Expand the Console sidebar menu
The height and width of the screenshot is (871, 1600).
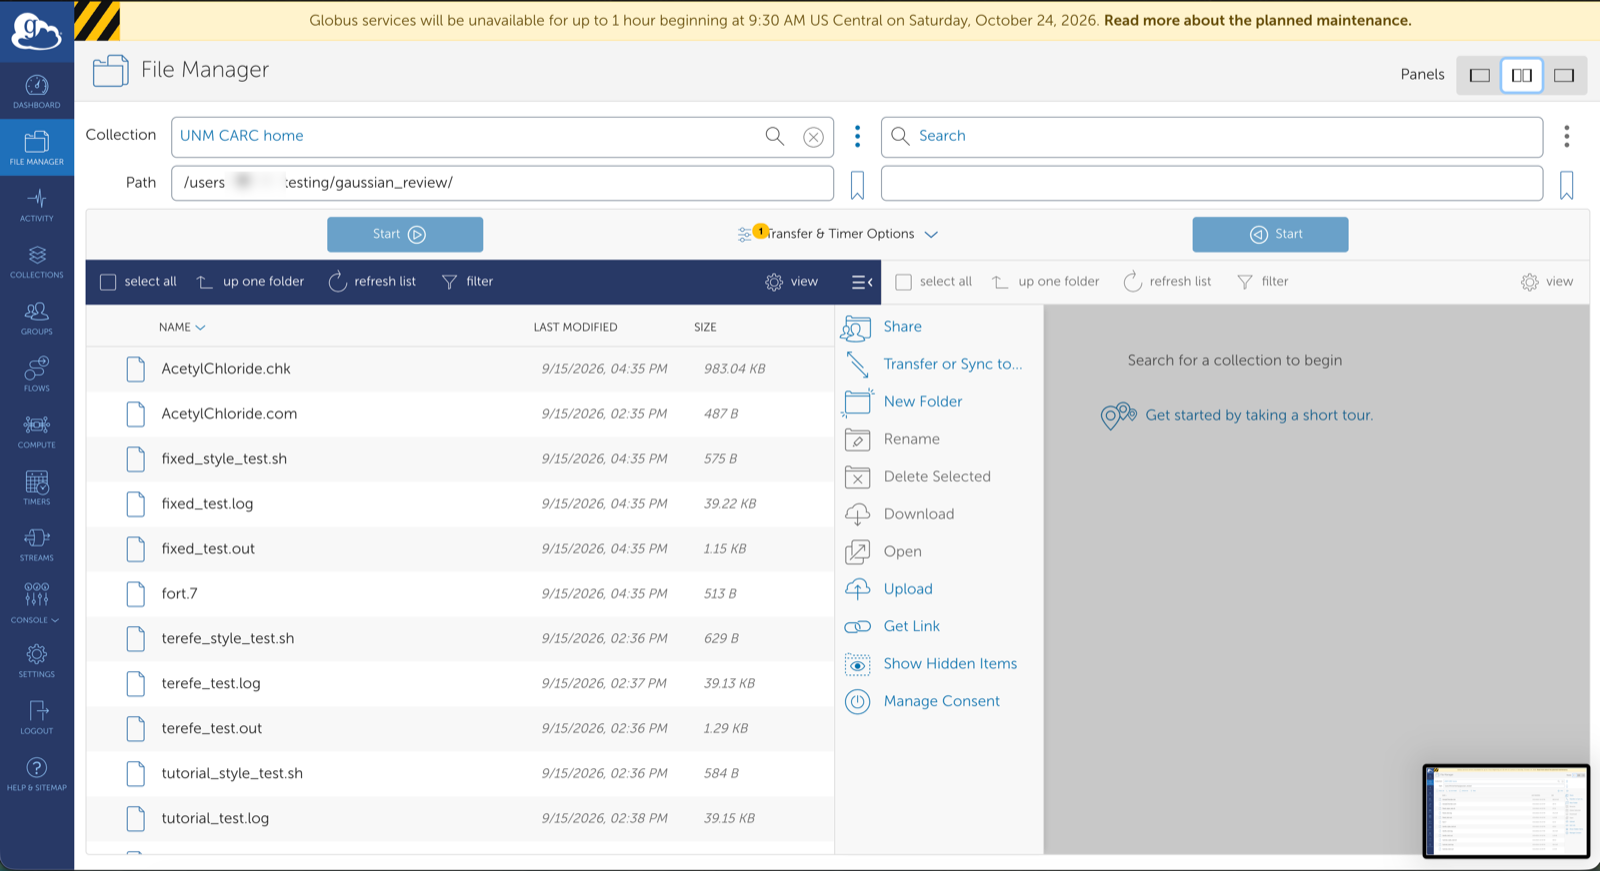[x=36, y=602]
